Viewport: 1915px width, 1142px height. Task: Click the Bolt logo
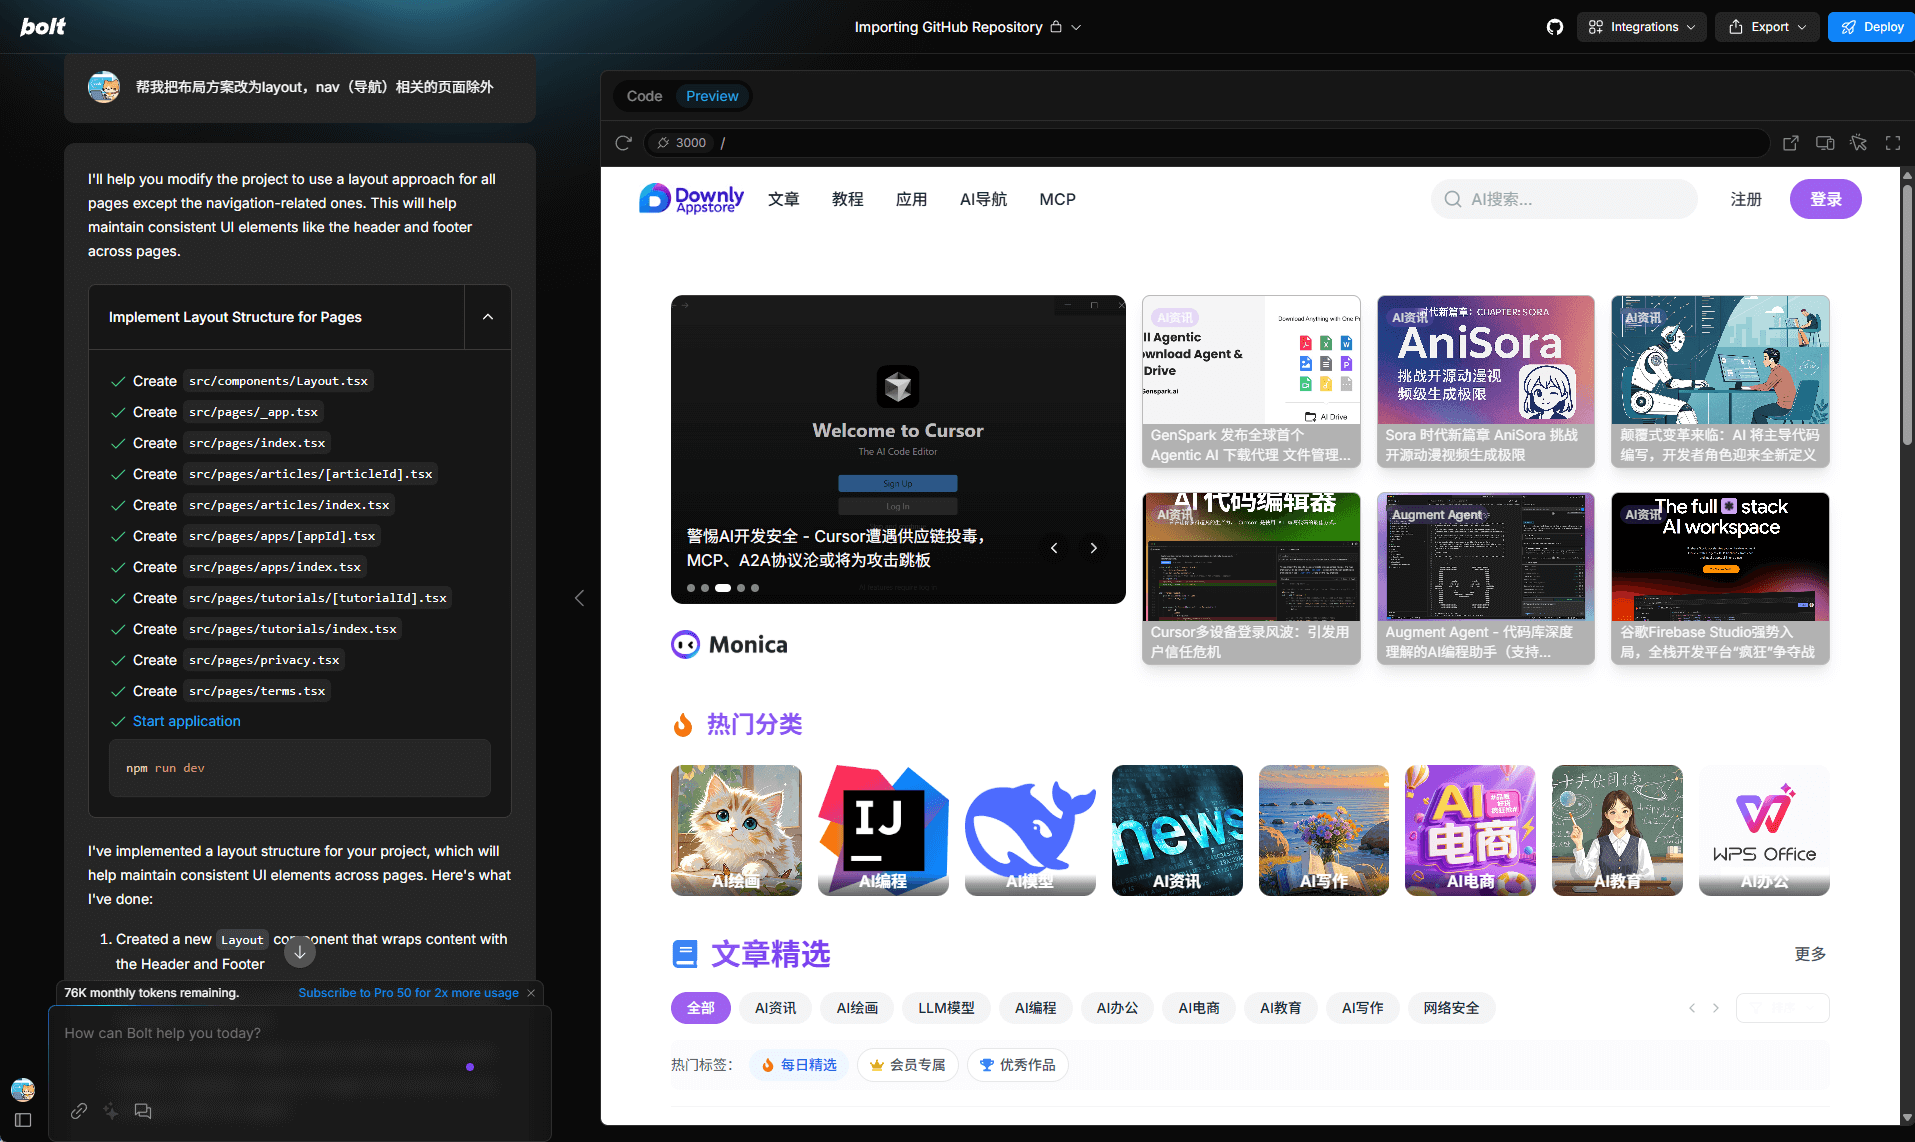(43, 27)
